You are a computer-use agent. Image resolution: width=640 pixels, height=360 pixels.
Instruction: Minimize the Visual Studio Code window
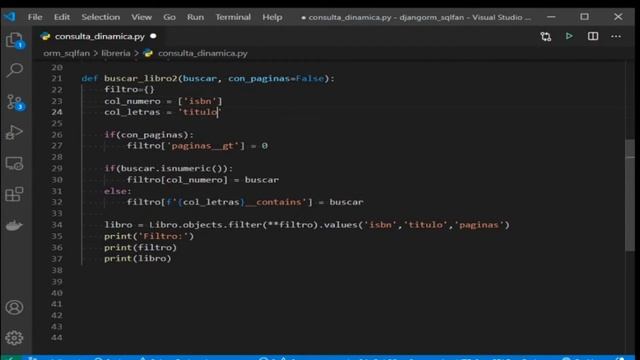pos(551,17)
